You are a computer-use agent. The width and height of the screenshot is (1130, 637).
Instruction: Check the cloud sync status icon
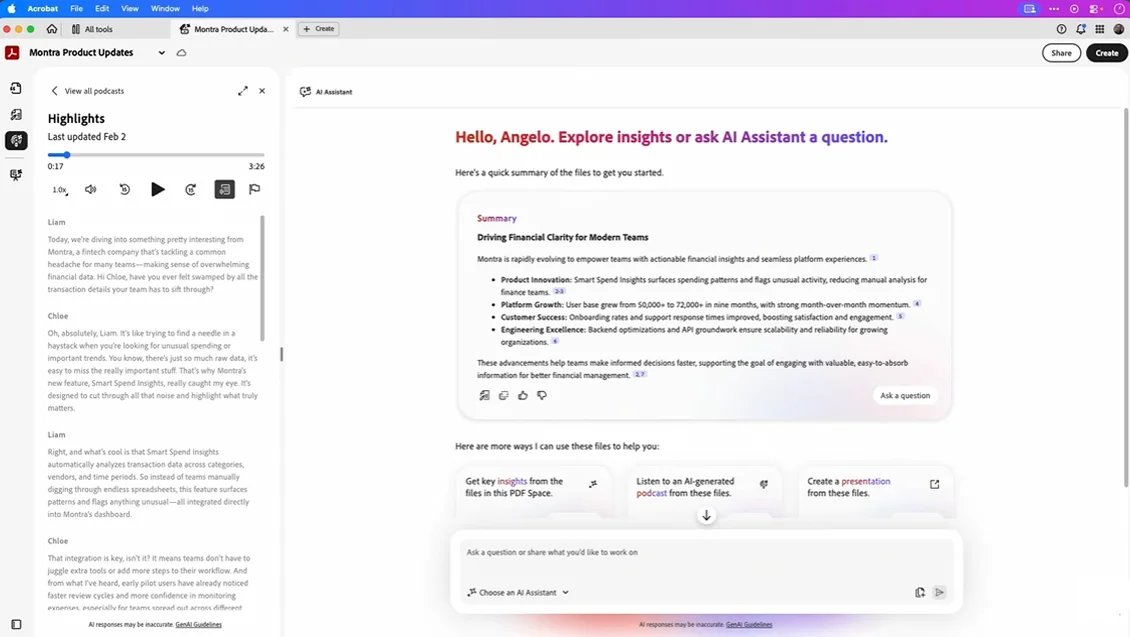point(182,53)
